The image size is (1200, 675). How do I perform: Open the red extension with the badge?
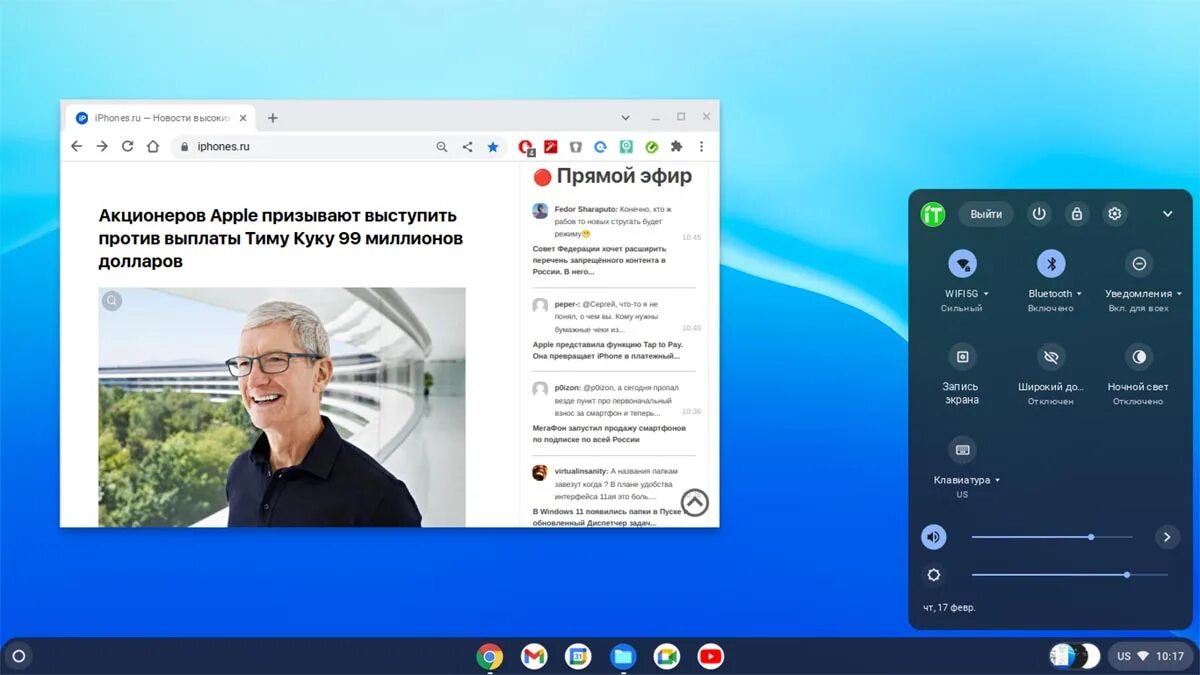tap(526, 147)
